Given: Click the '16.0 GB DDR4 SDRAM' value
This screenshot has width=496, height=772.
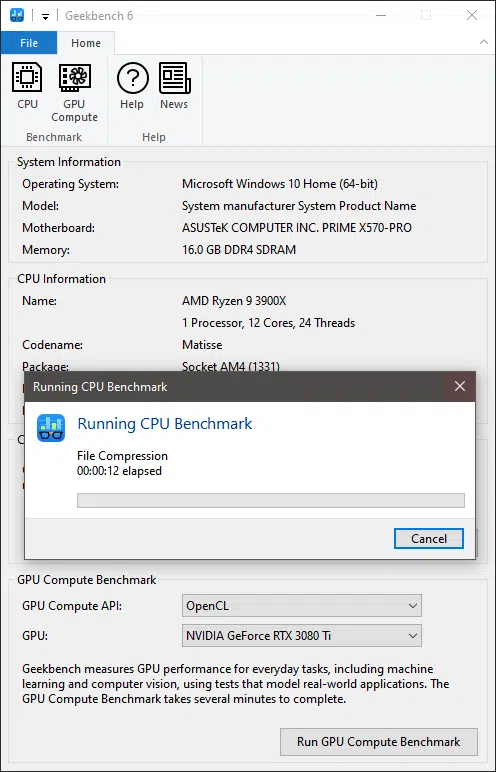Looking at the screenshot, I should click(239, 250).
